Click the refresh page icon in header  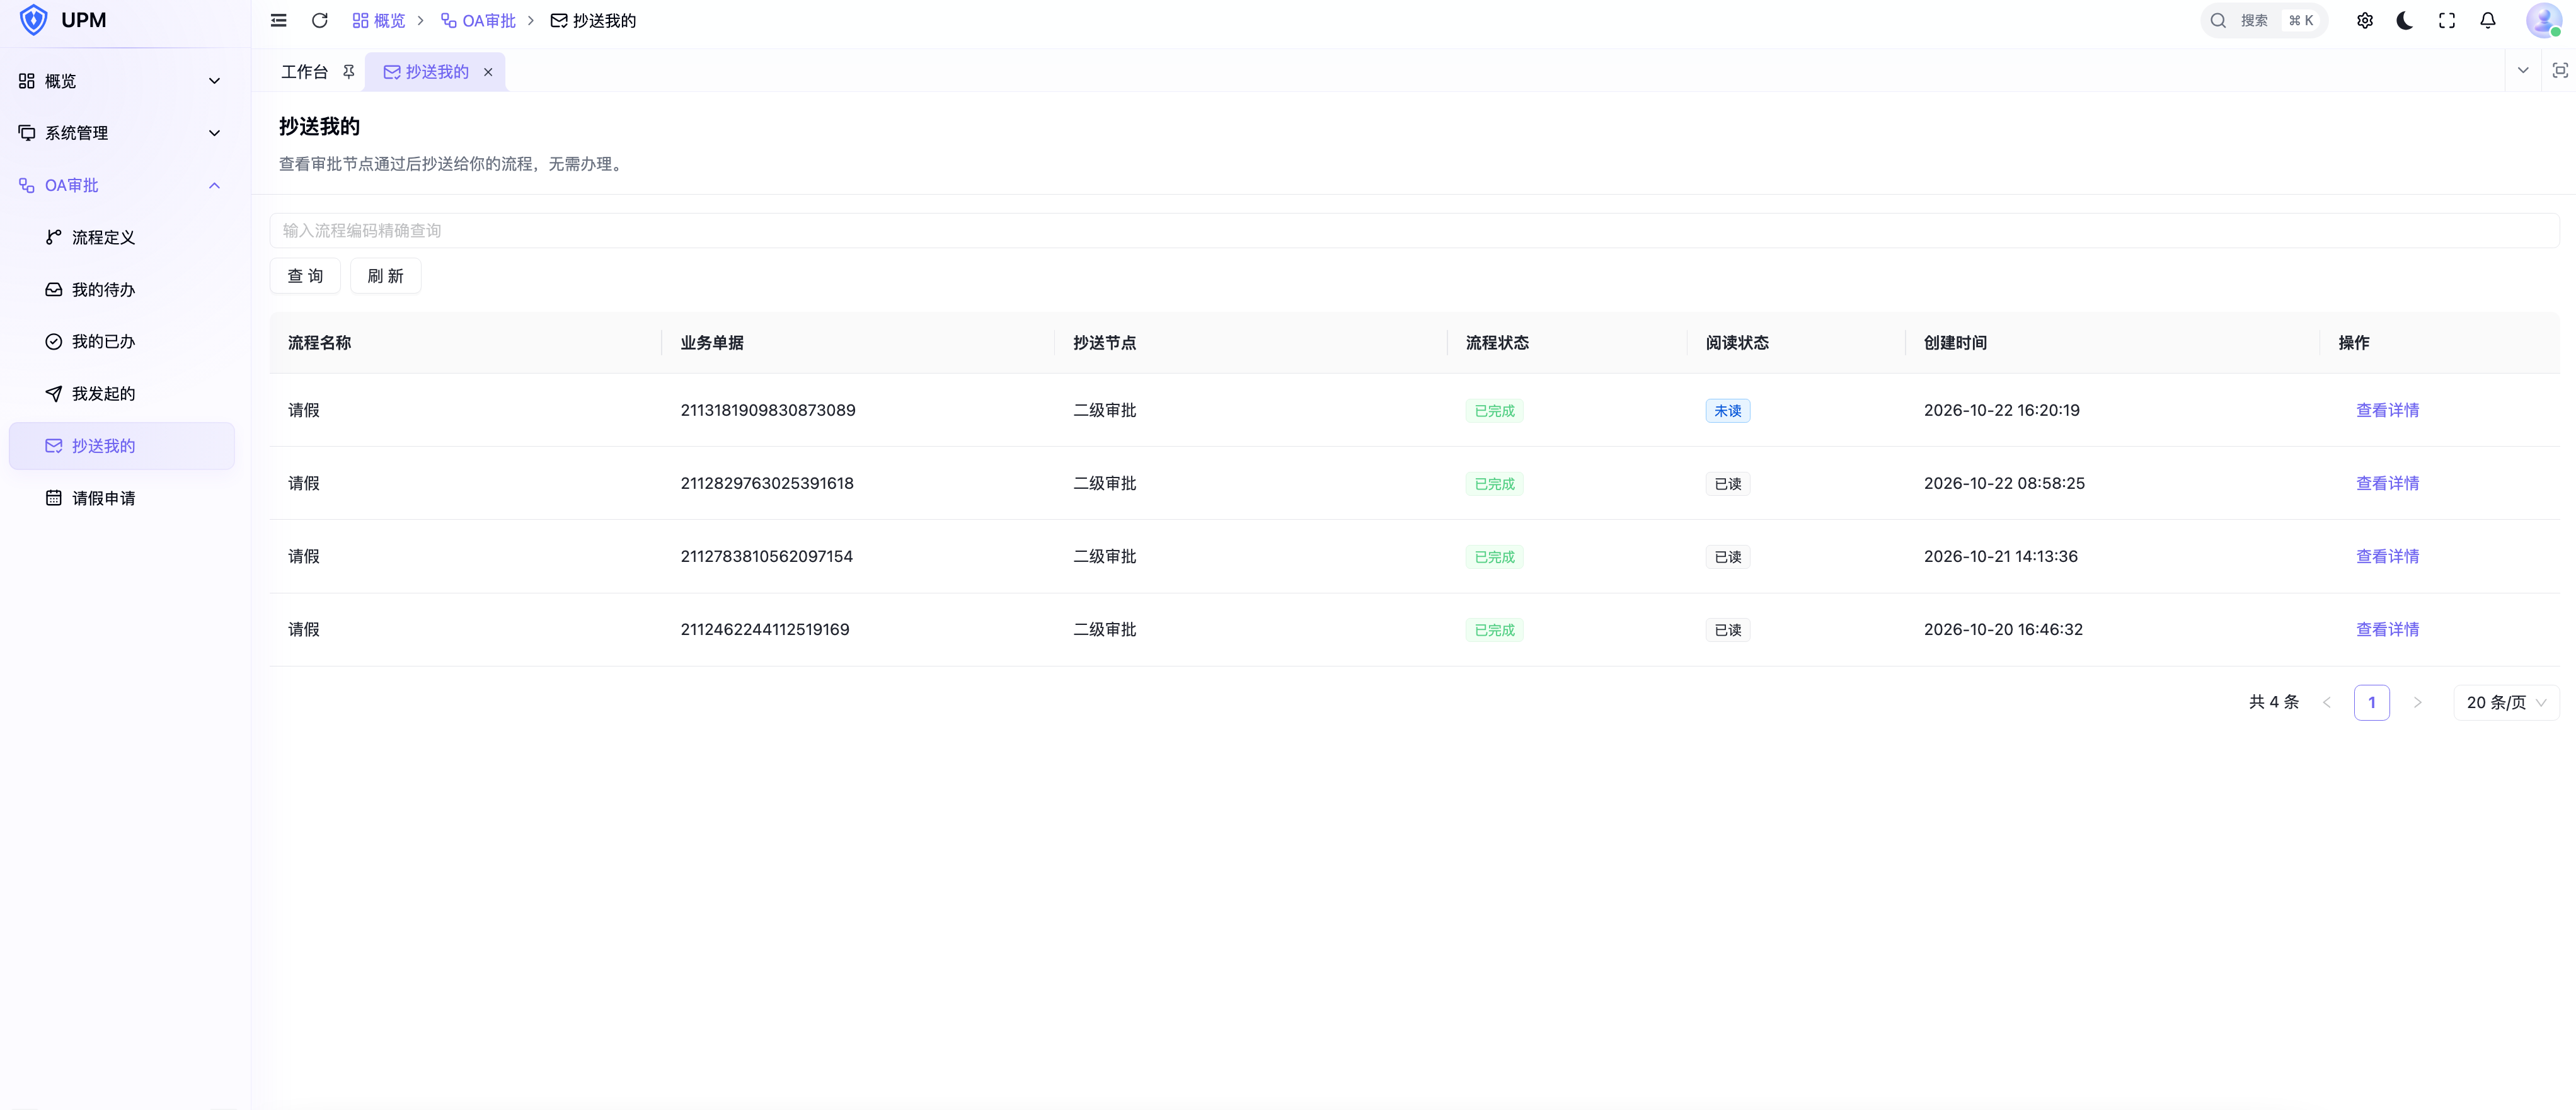320,20
